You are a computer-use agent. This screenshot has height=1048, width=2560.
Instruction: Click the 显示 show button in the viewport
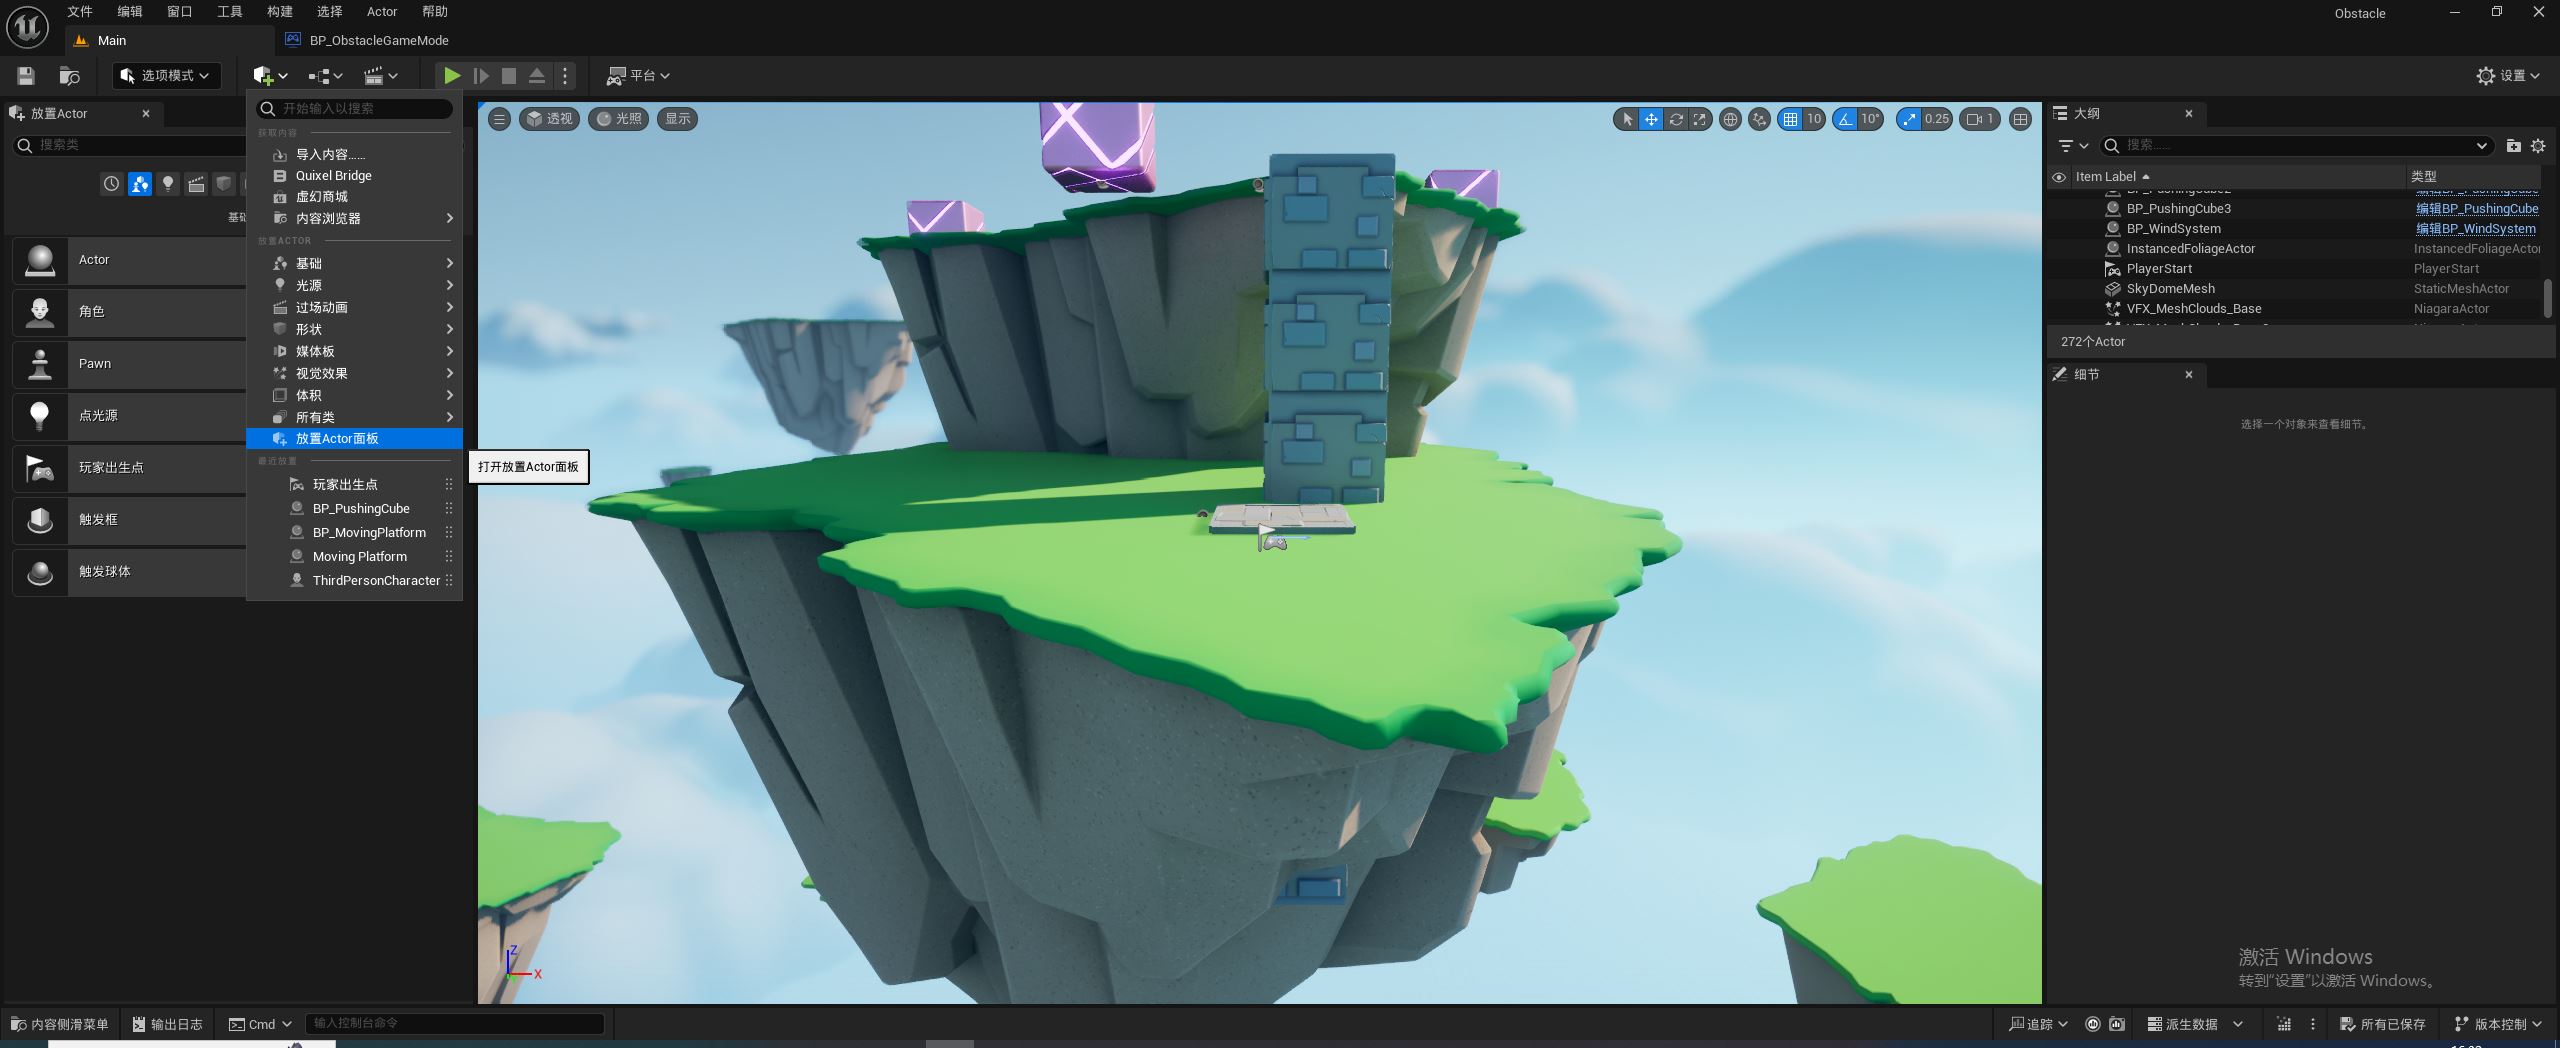(677, 119)
